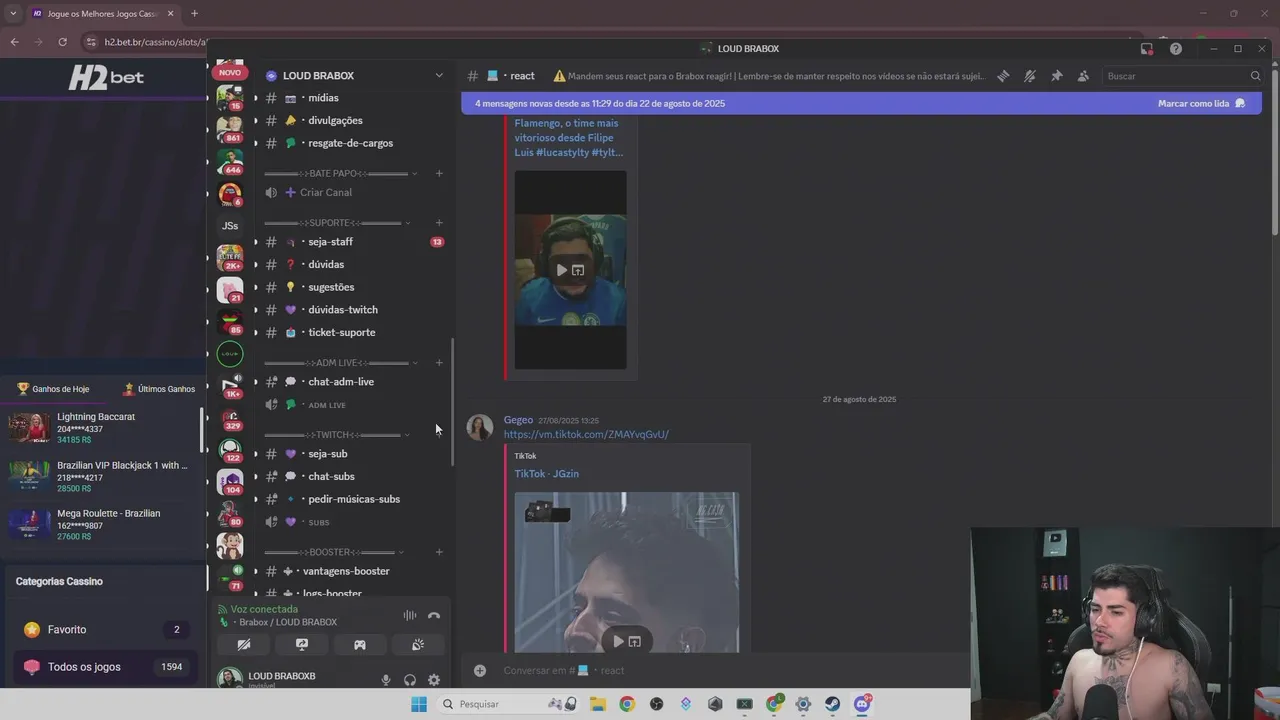Click Marcar como lida button

click(1201, 103)
